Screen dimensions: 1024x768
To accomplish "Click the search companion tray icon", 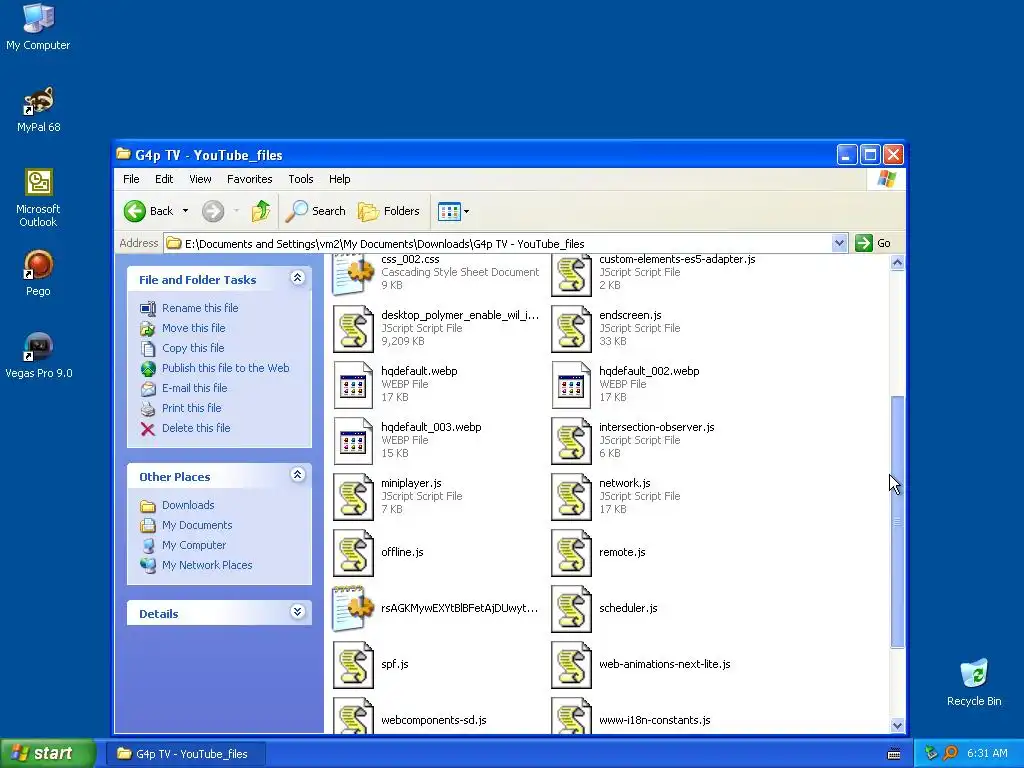I will 950,754.
